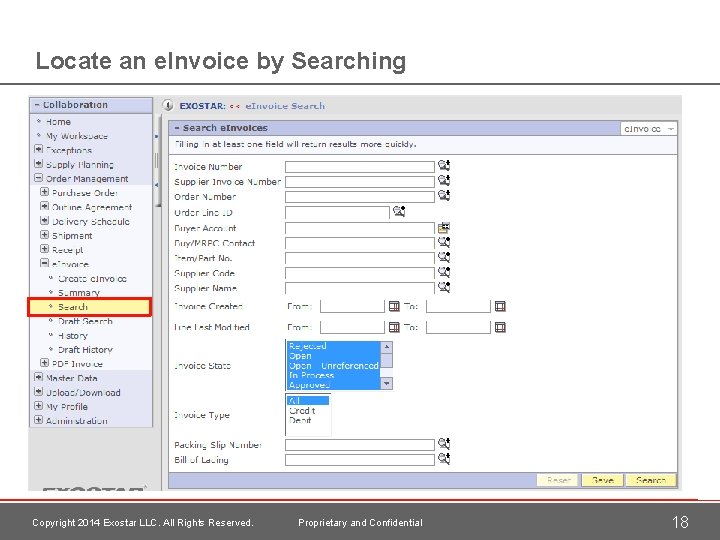This screenshot has height=540, width=720.
Task: Expand the Master Data node
Action: (39, 377)
